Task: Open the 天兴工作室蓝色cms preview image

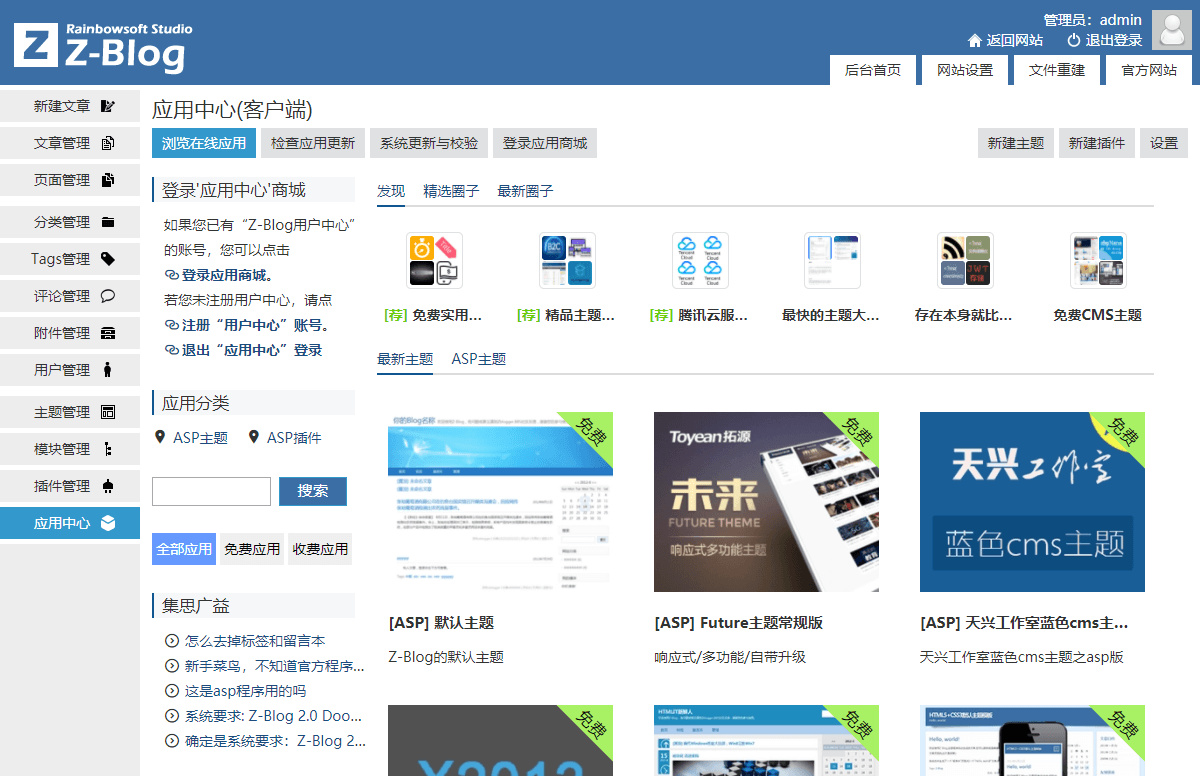Action: click(1033, 502)
